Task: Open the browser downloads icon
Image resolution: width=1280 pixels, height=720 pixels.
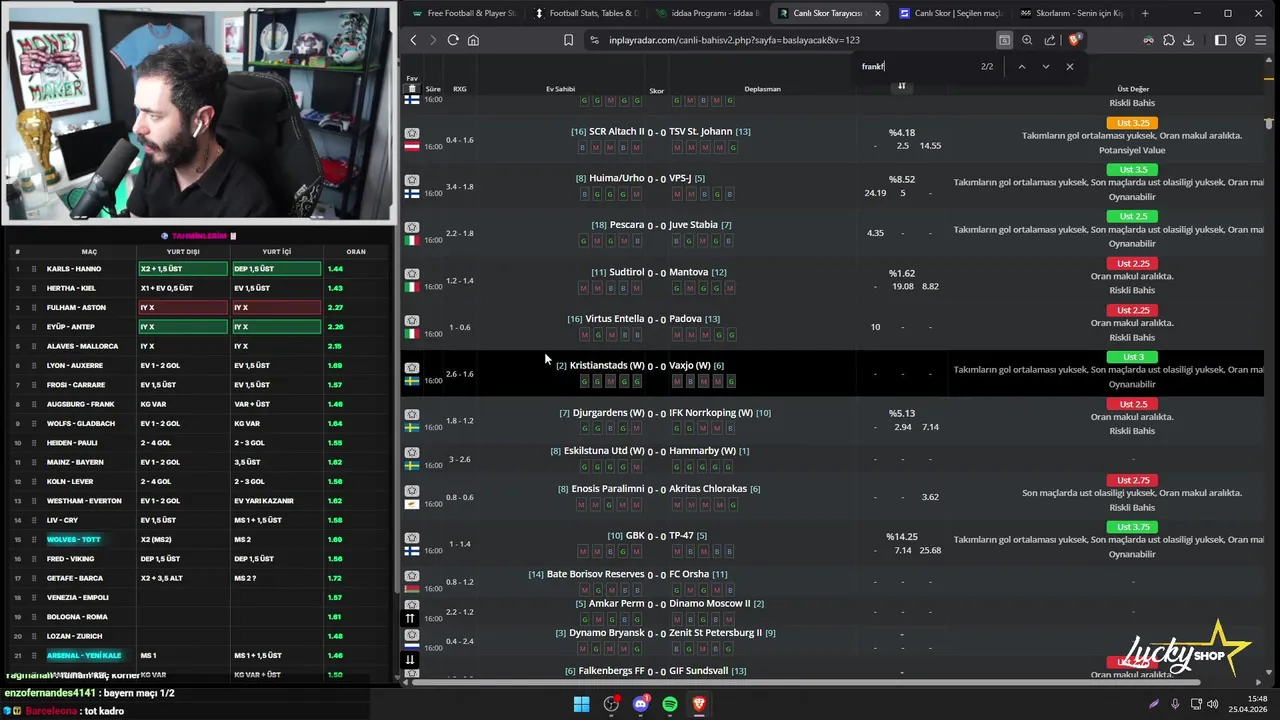Action: [x=1188, y=40]
